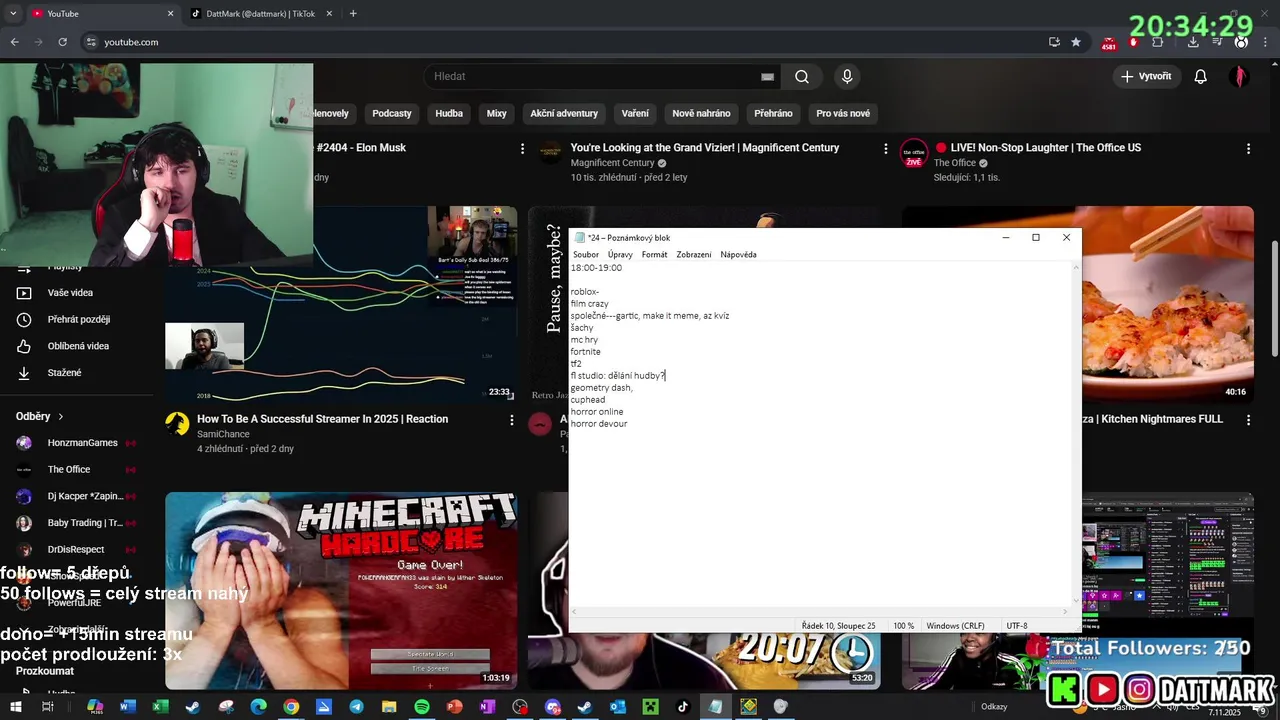Open more options for Kitchen Nightmares video
The image size is (1280, 720).
(x=1248, y=420)
